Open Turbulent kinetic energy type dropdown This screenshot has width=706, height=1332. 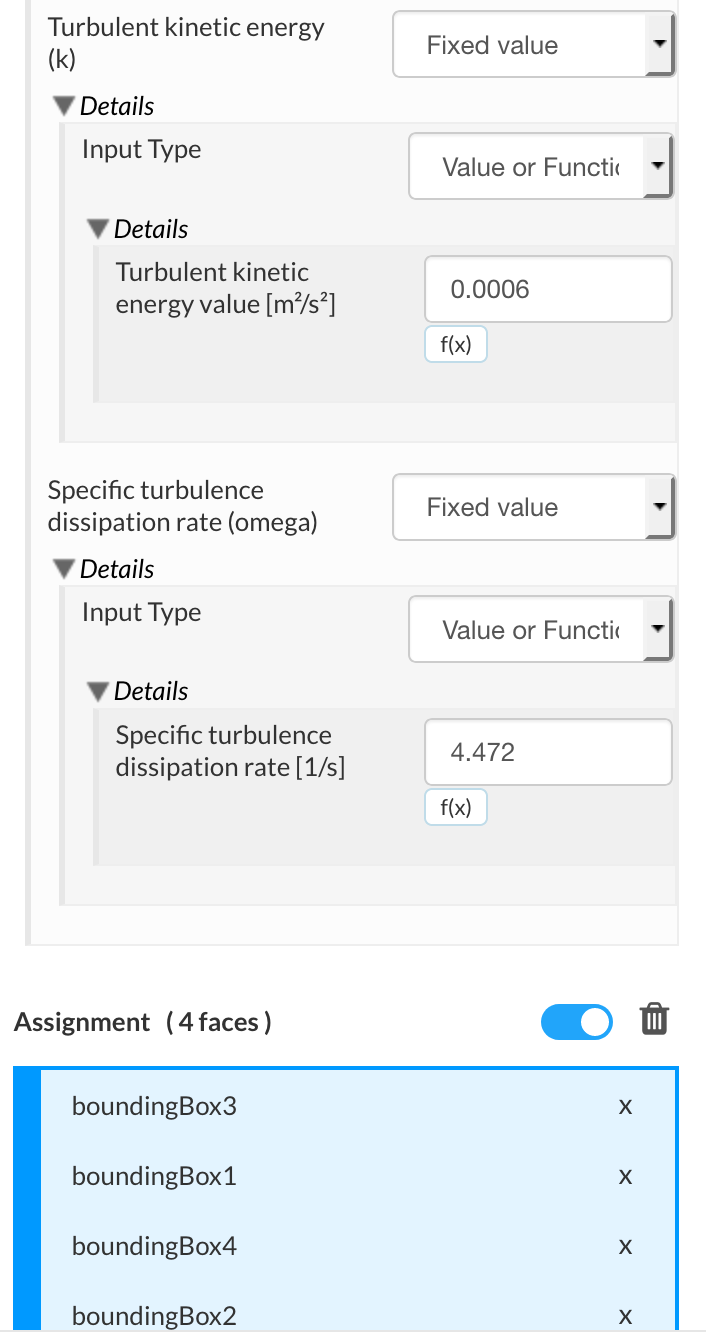coord(534,45)
